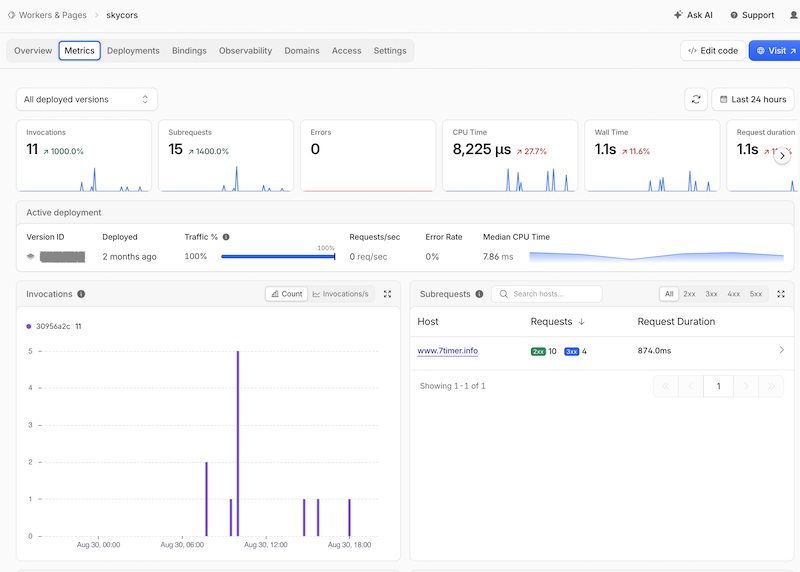Expand the www.7timer.info row chevron
Image resolution: width=800 pixels, height=572 pixels.
pos(782,350)
